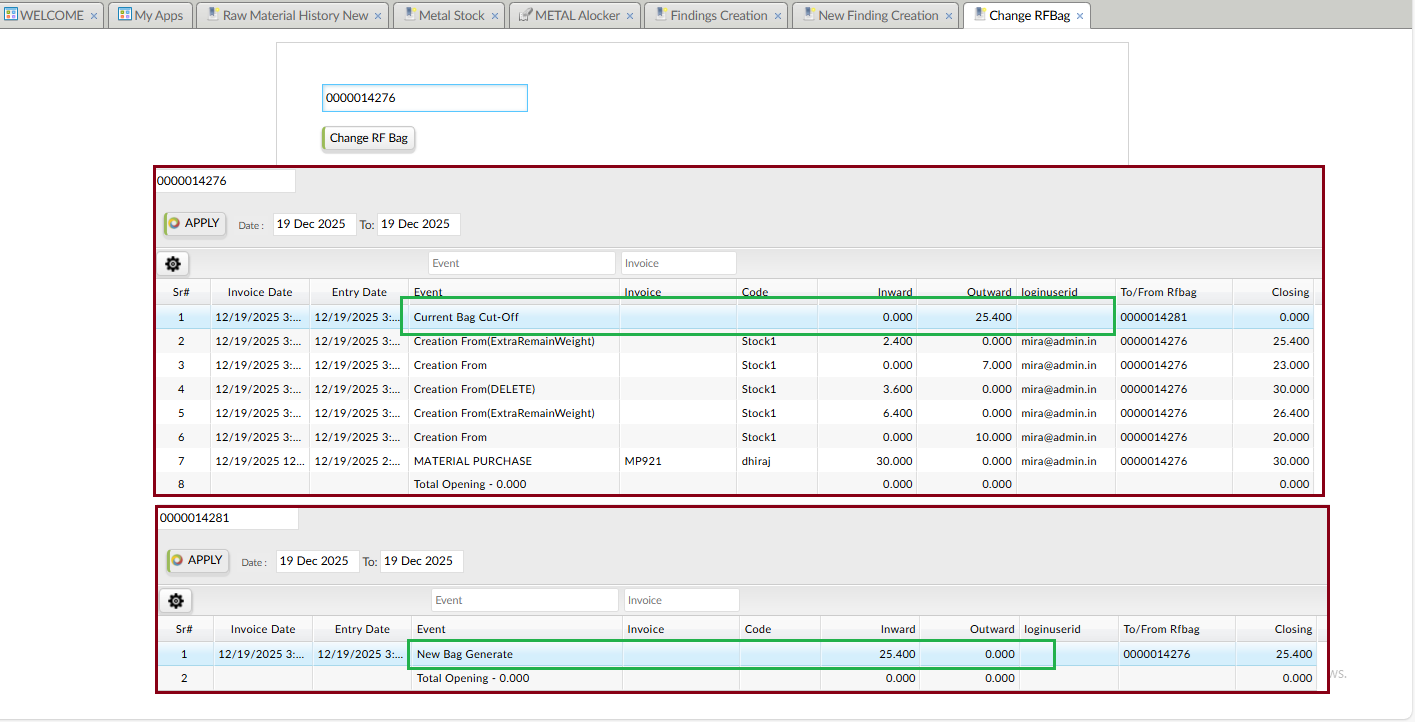1415x722 pixels.
Task: Click APPLY button for bag 0000014276
Action: coord(195,224)
